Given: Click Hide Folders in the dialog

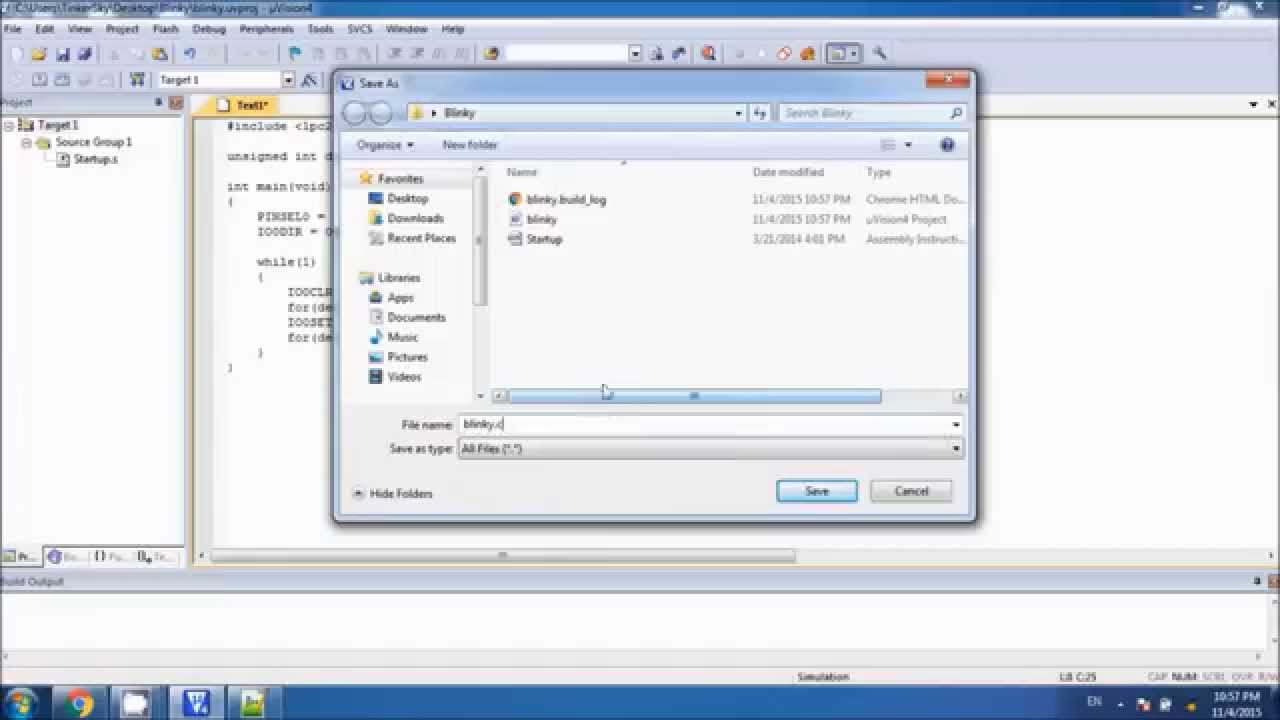Looking at the screenshot, I should pyautogui.click(x=392, y=494).
